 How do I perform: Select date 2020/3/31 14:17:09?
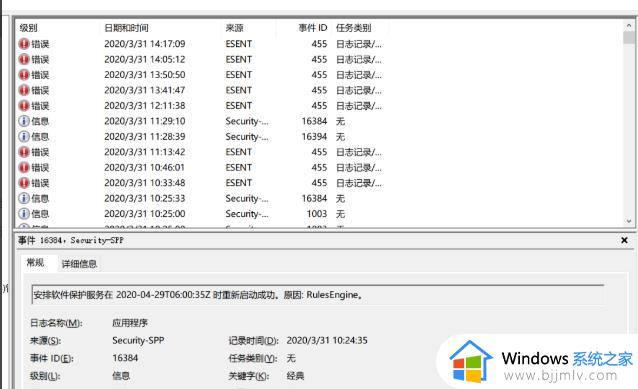[144, 44]
